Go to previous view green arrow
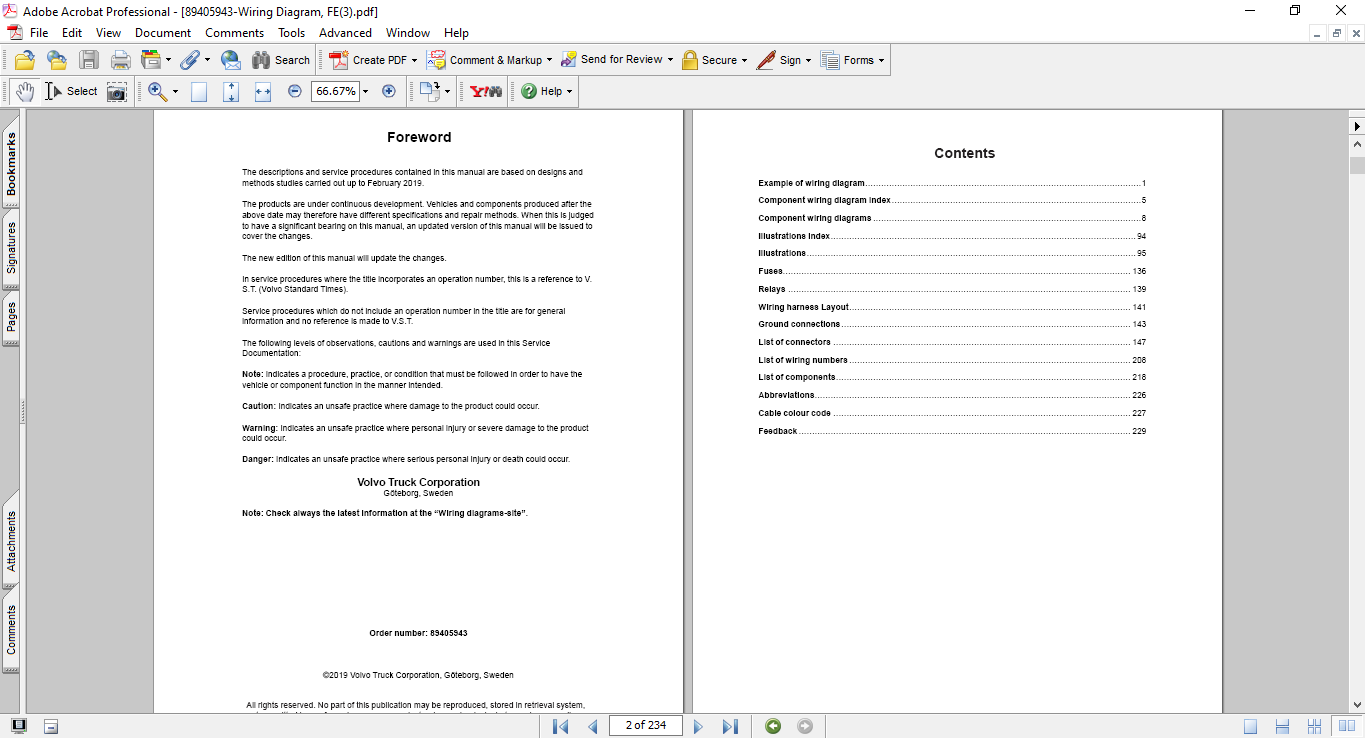 coord(773,726)
